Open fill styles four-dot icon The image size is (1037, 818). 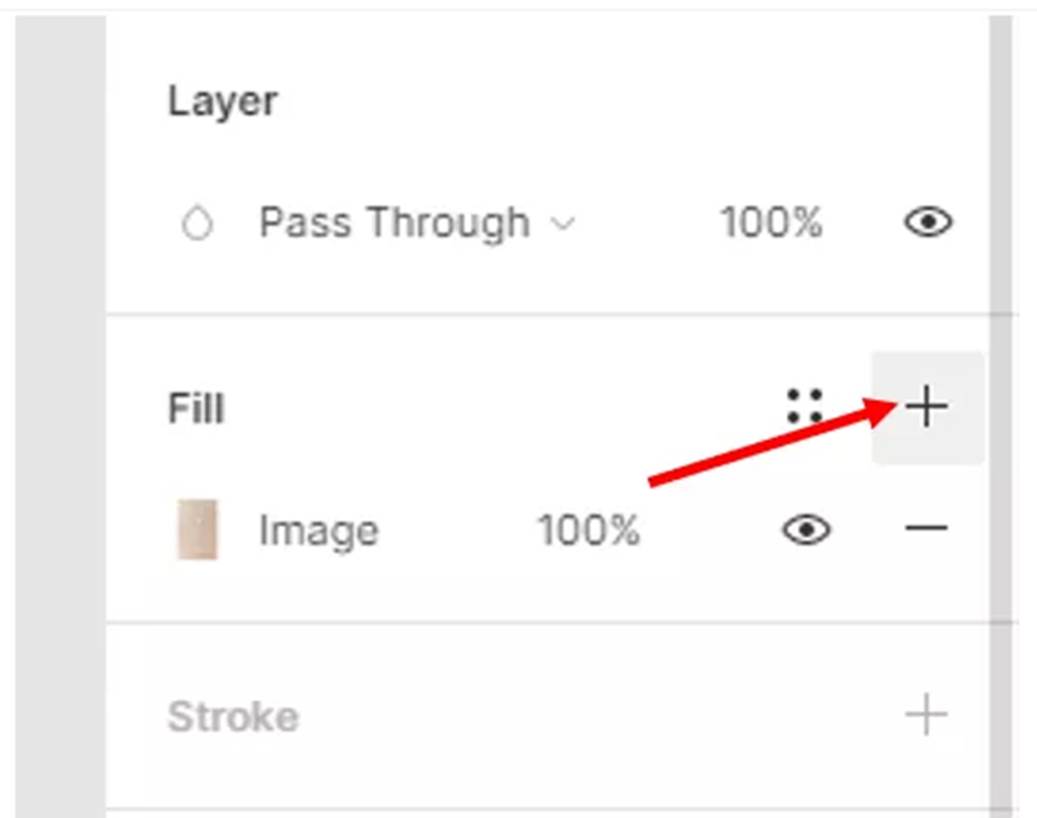804,407
